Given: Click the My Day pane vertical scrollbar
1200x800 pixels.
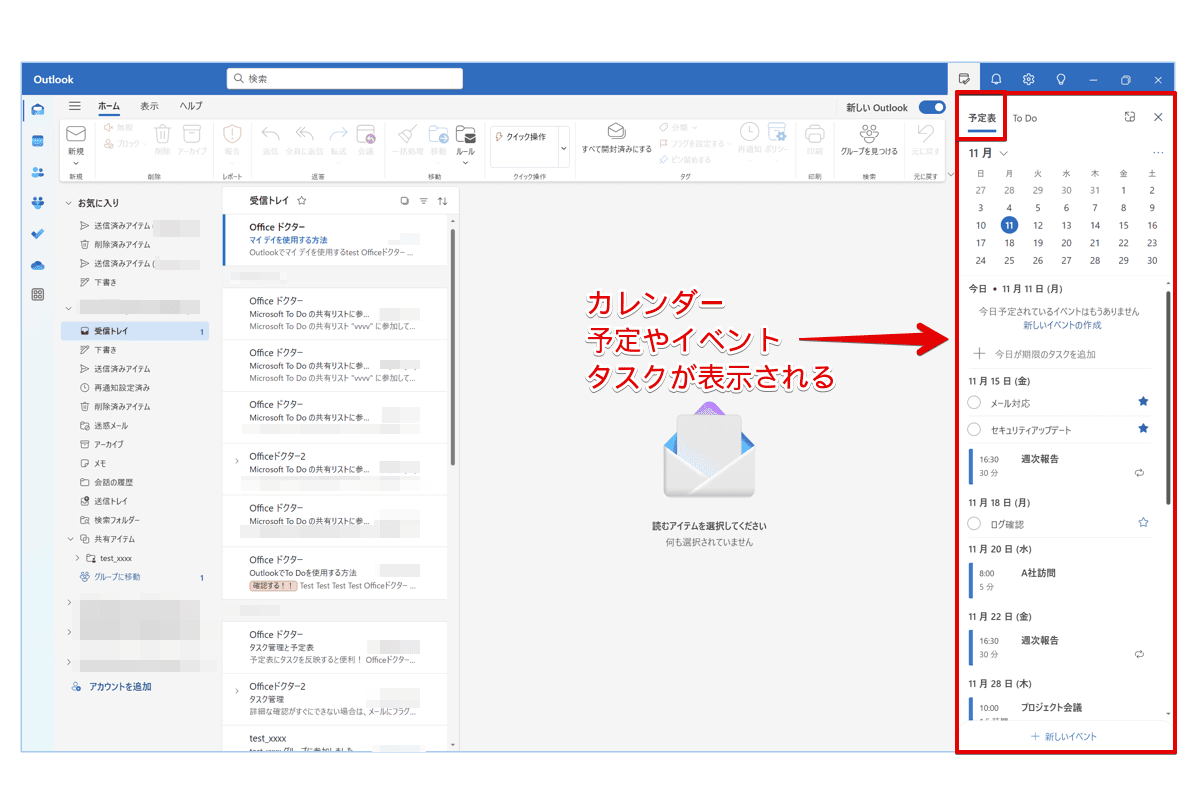Looking at the screenshot, I should 1168,398.
